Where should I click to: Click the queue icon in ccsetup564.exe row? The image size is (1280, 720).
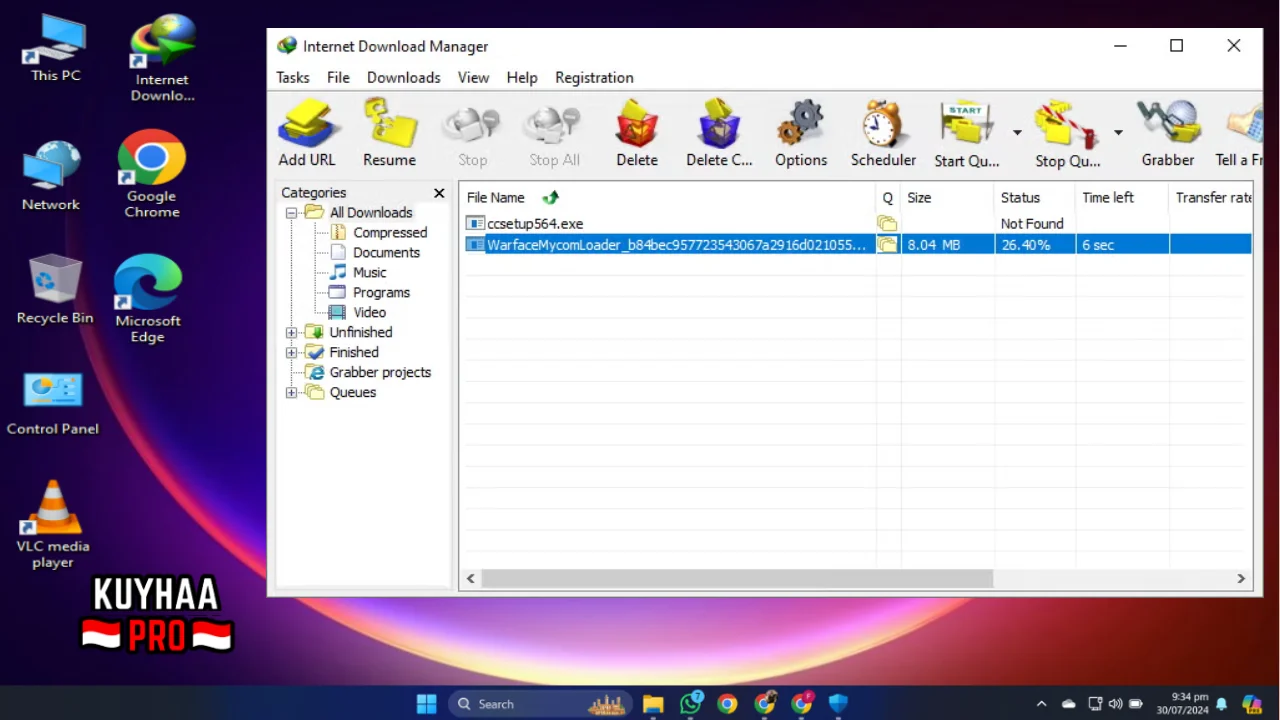pyautogui.click(x=887, y=224)
